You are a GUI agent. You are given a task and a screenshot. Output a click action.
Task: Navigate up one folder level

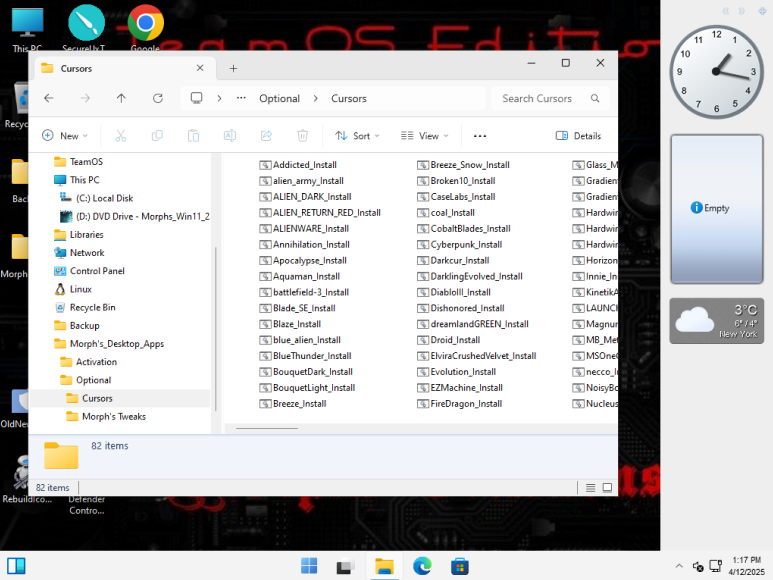(121, 98)
